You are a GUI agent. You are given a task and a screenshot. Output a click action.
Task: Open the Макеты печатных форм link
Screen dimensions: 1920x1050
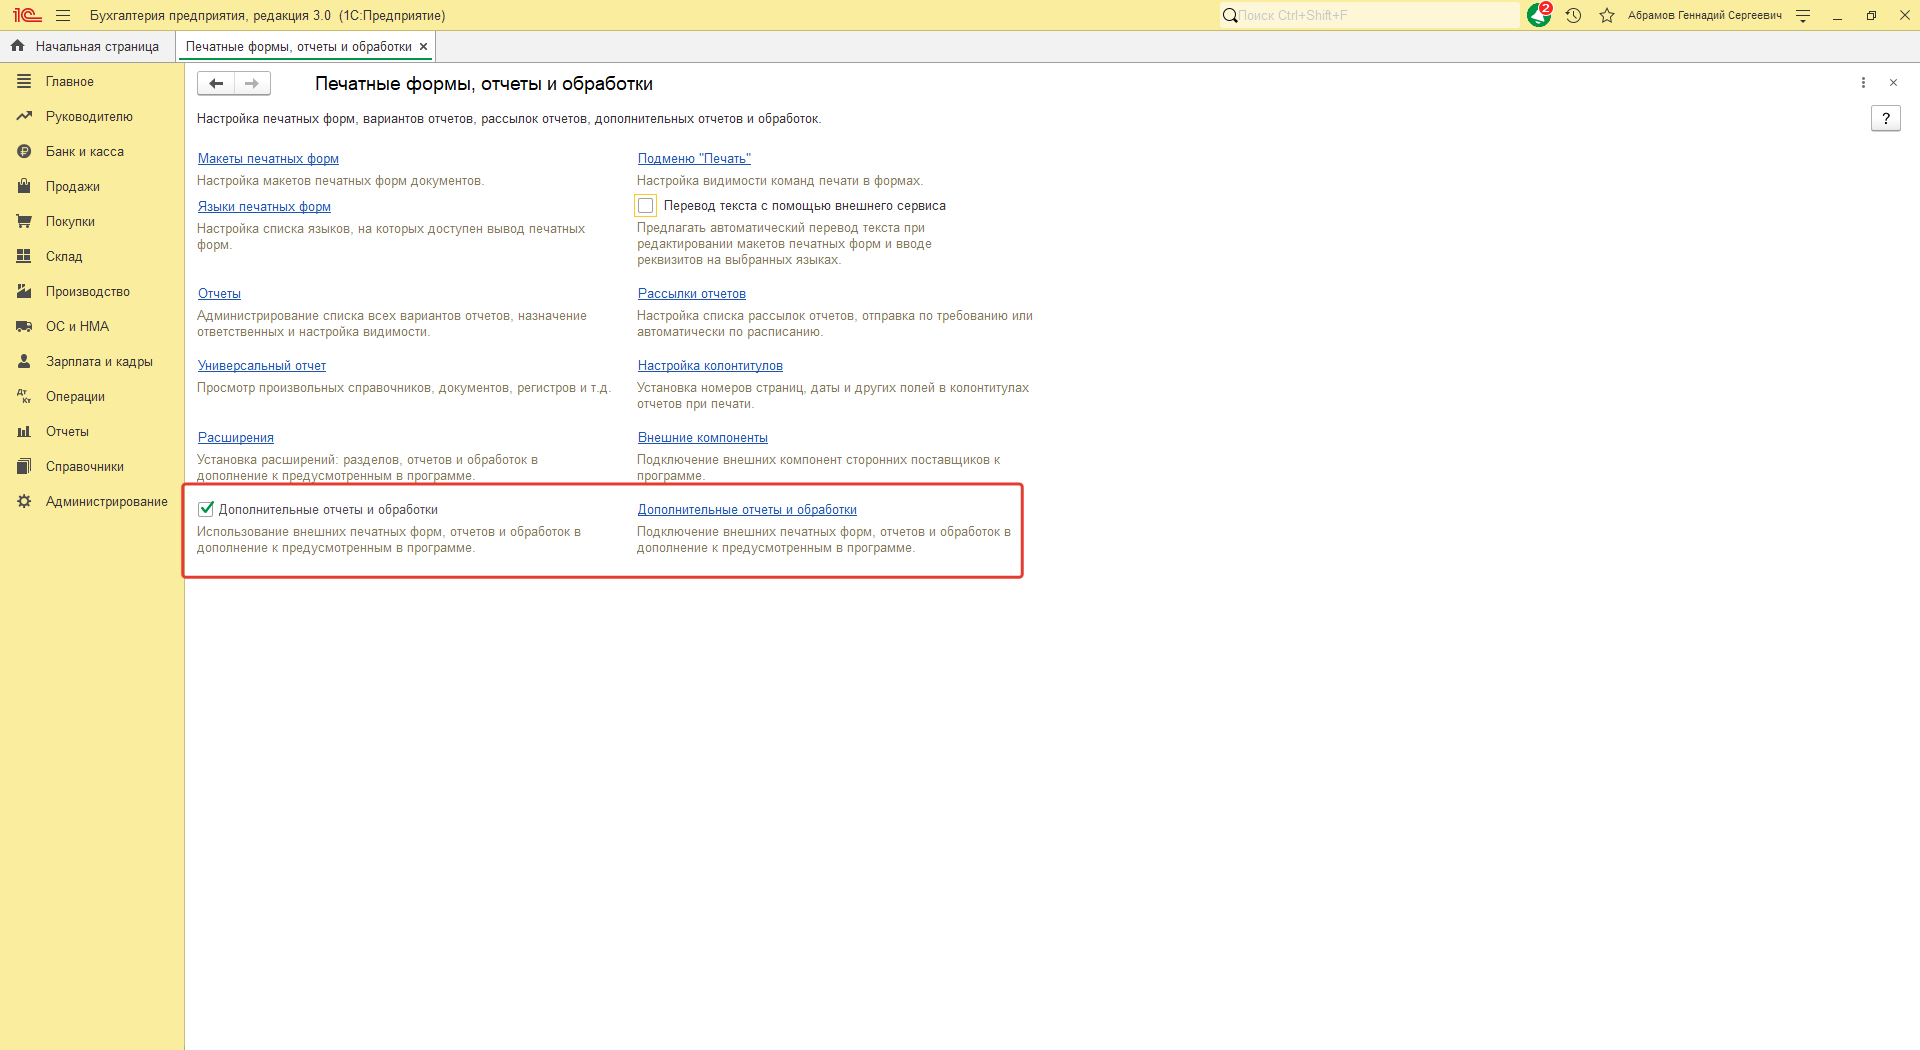[x=268, y=158]
